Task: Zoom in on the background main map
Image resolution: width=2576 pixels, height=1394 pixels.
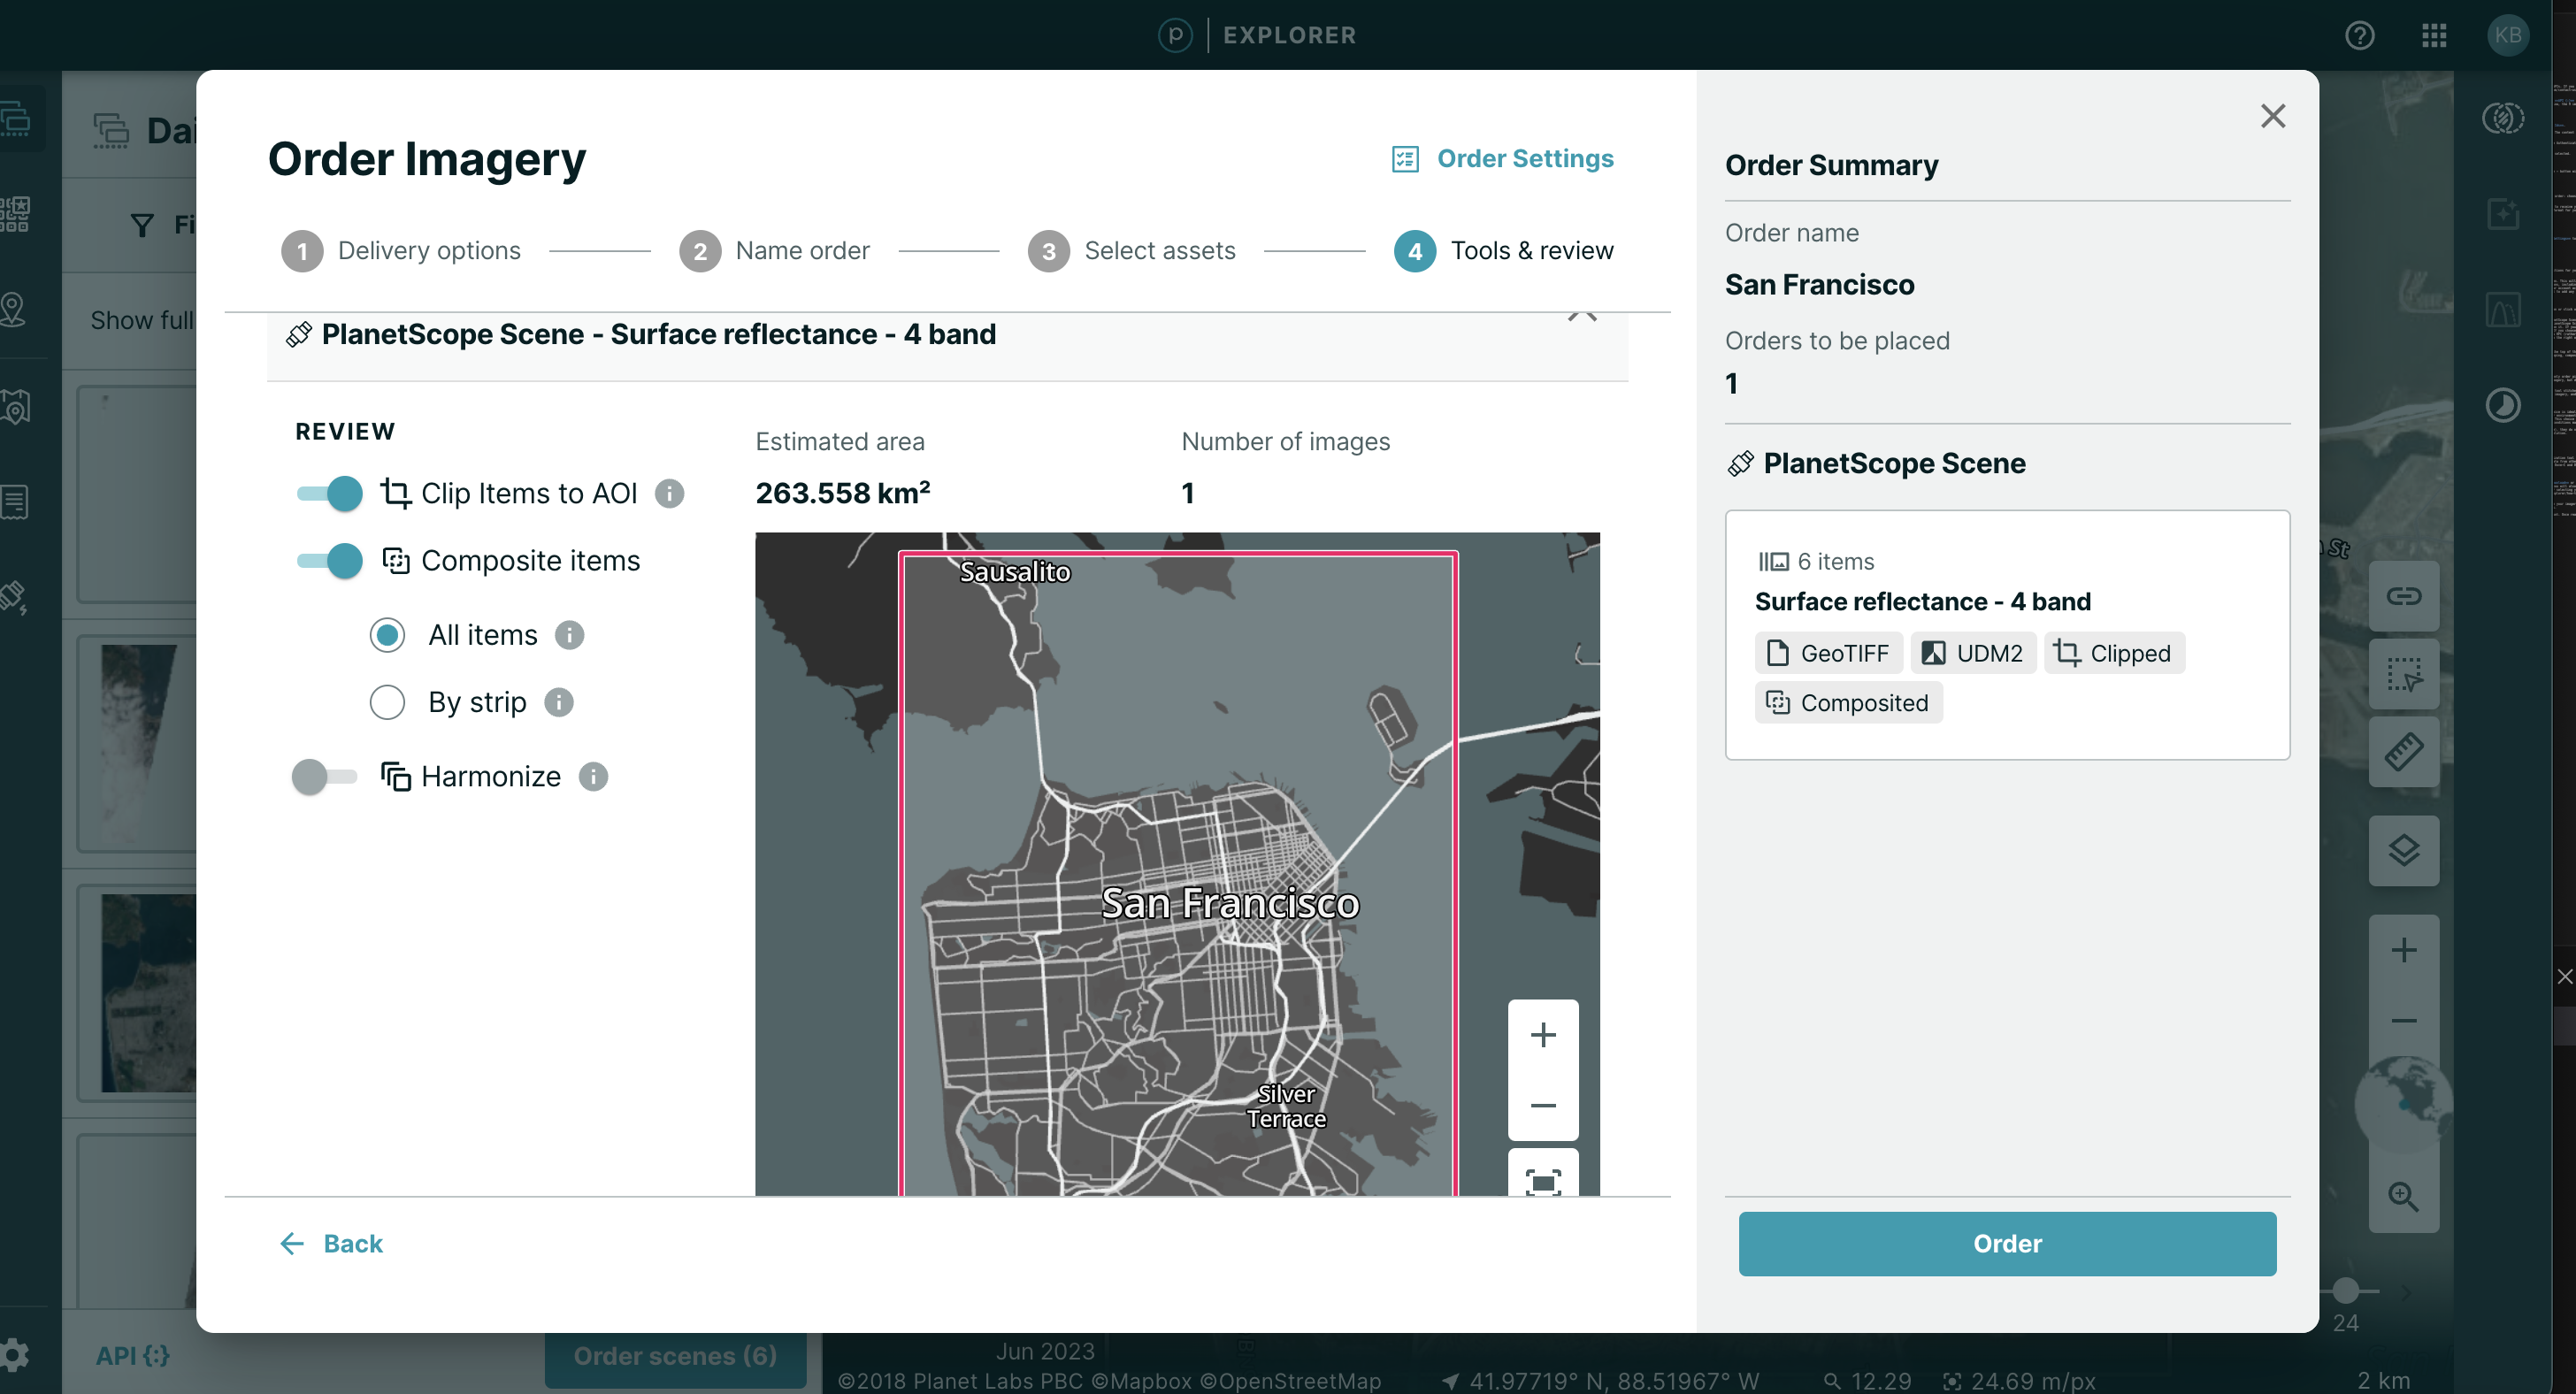Action: click(2403, 950)
